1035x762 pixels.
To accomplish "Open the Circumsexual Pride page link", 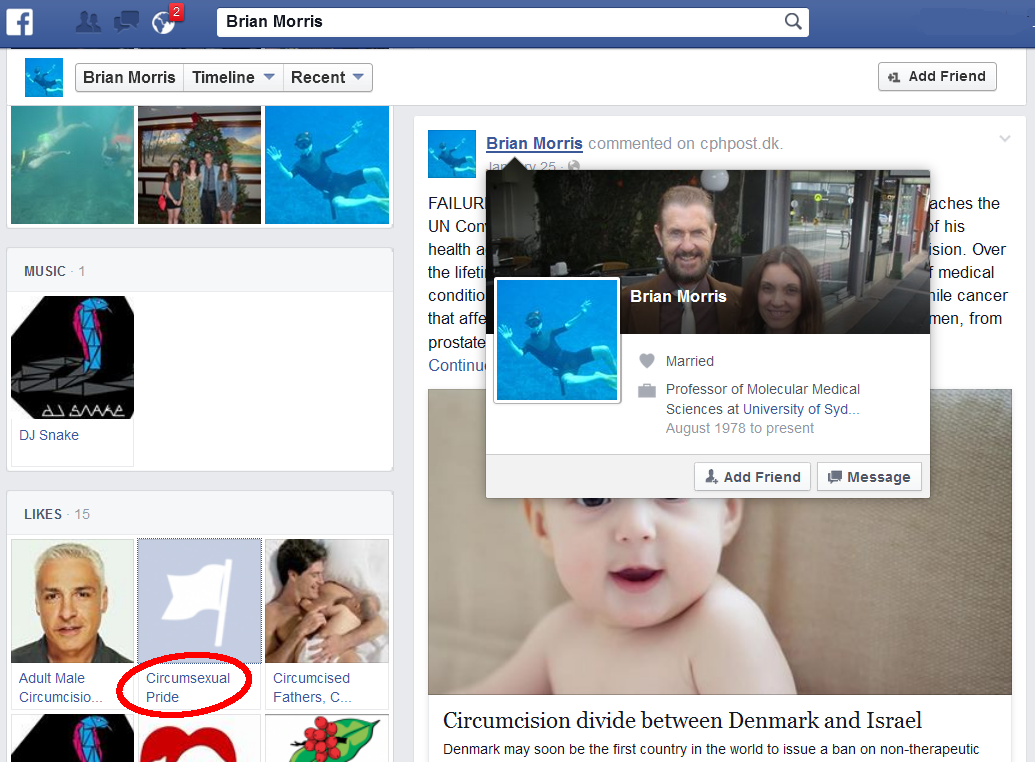I will 188,687.
